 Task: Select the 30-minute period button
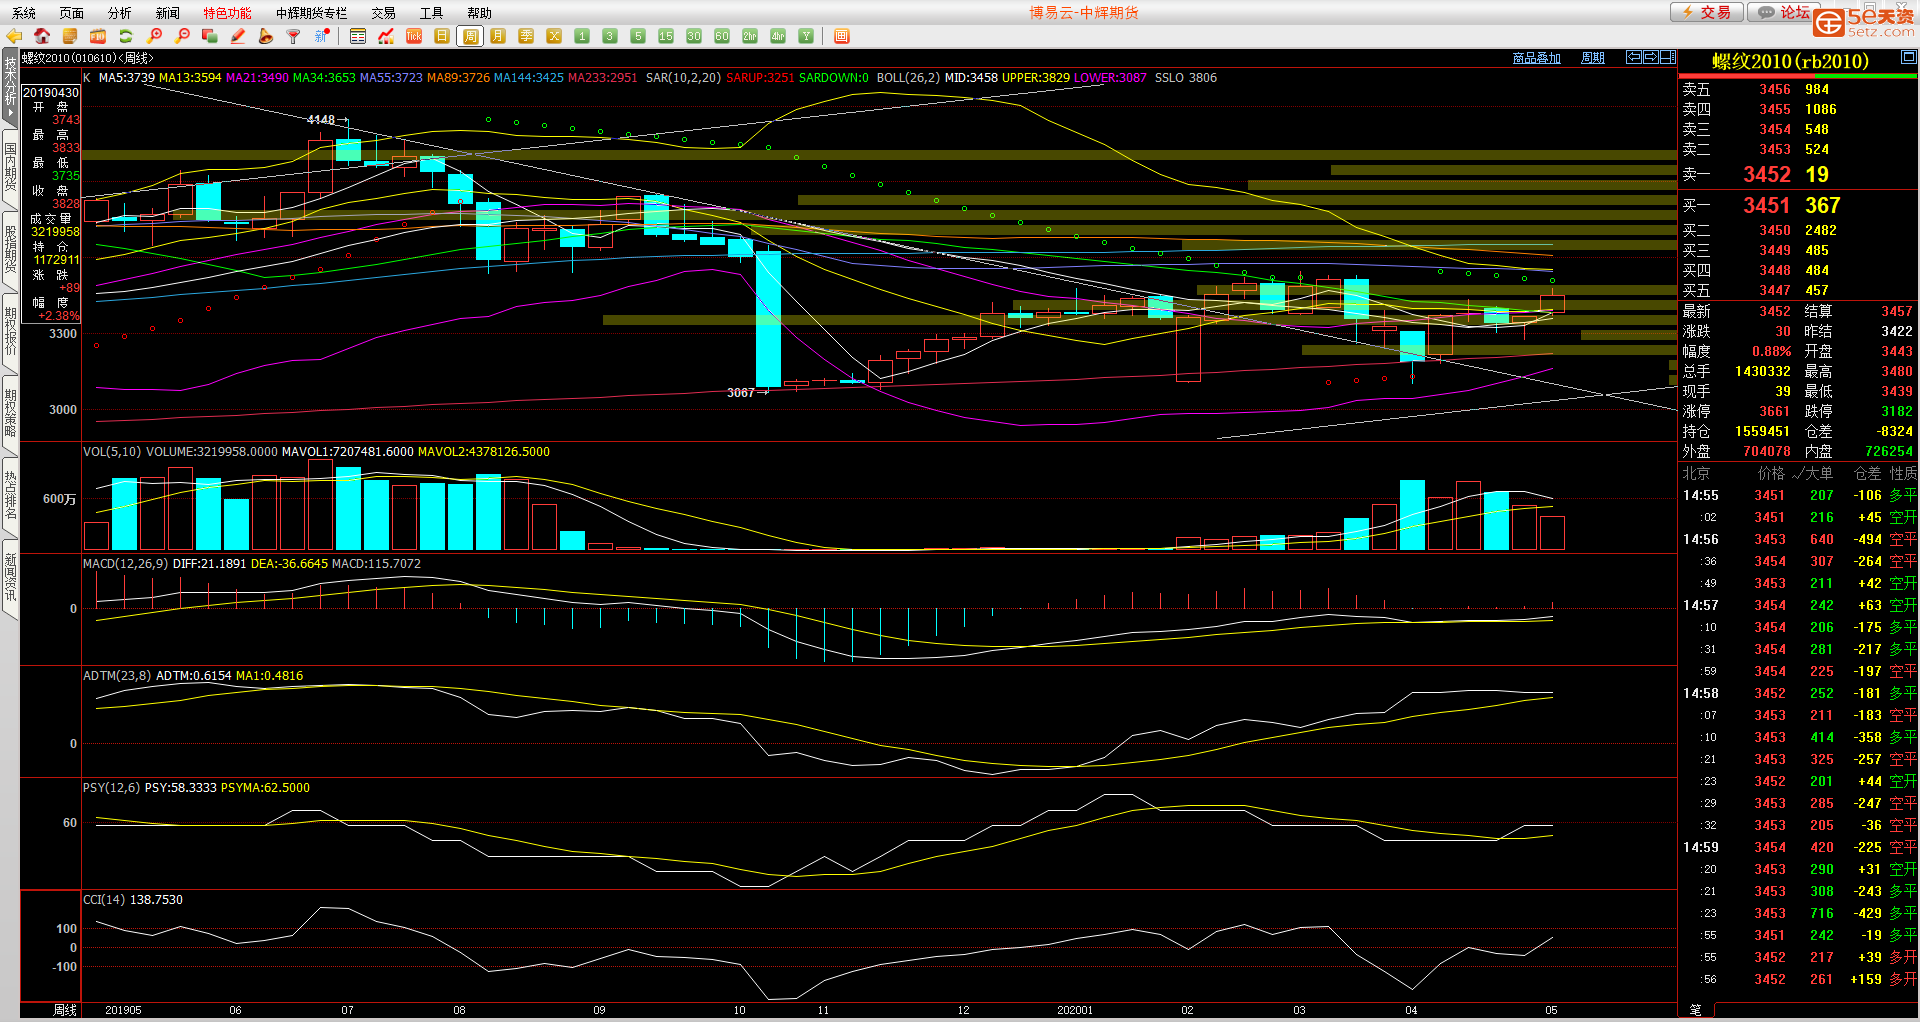[694, 36]
